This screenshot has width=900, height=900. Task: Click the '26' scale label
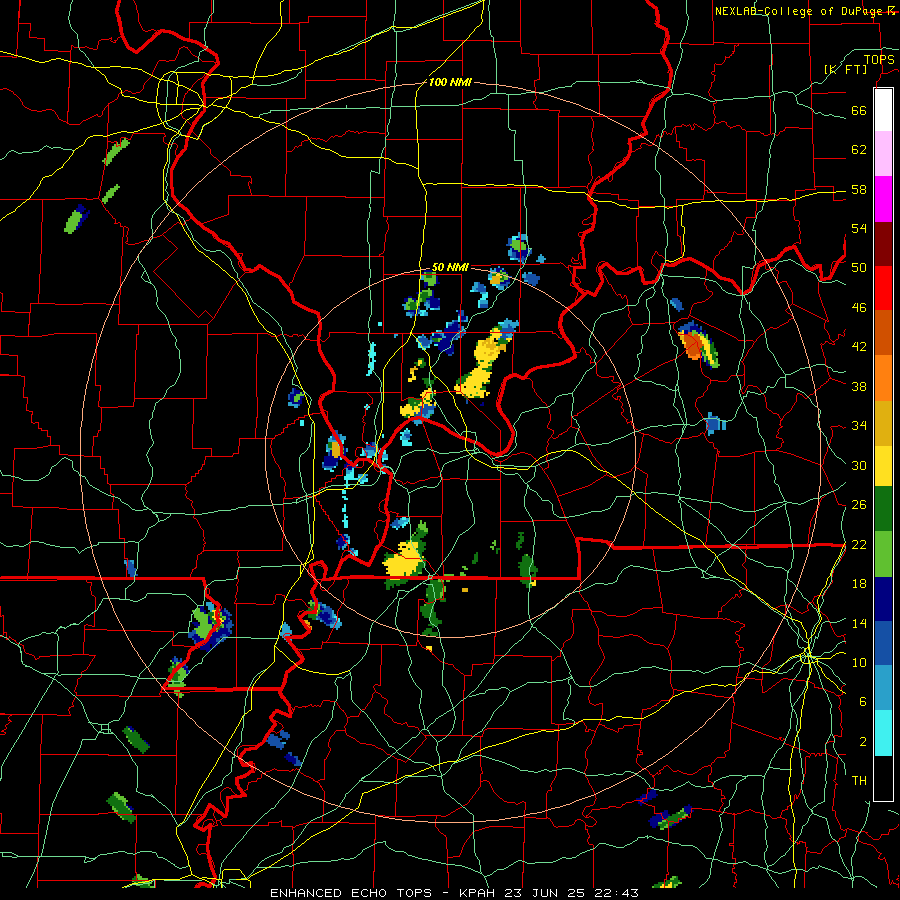click(x=859, y=505)
